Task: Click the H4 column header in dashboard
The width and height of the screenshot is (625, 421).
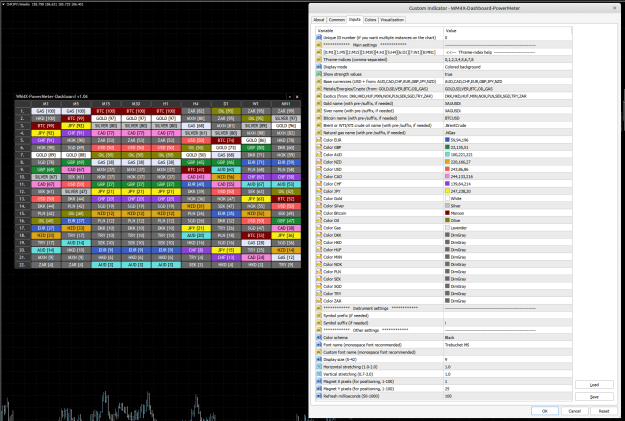Action: 196,104
